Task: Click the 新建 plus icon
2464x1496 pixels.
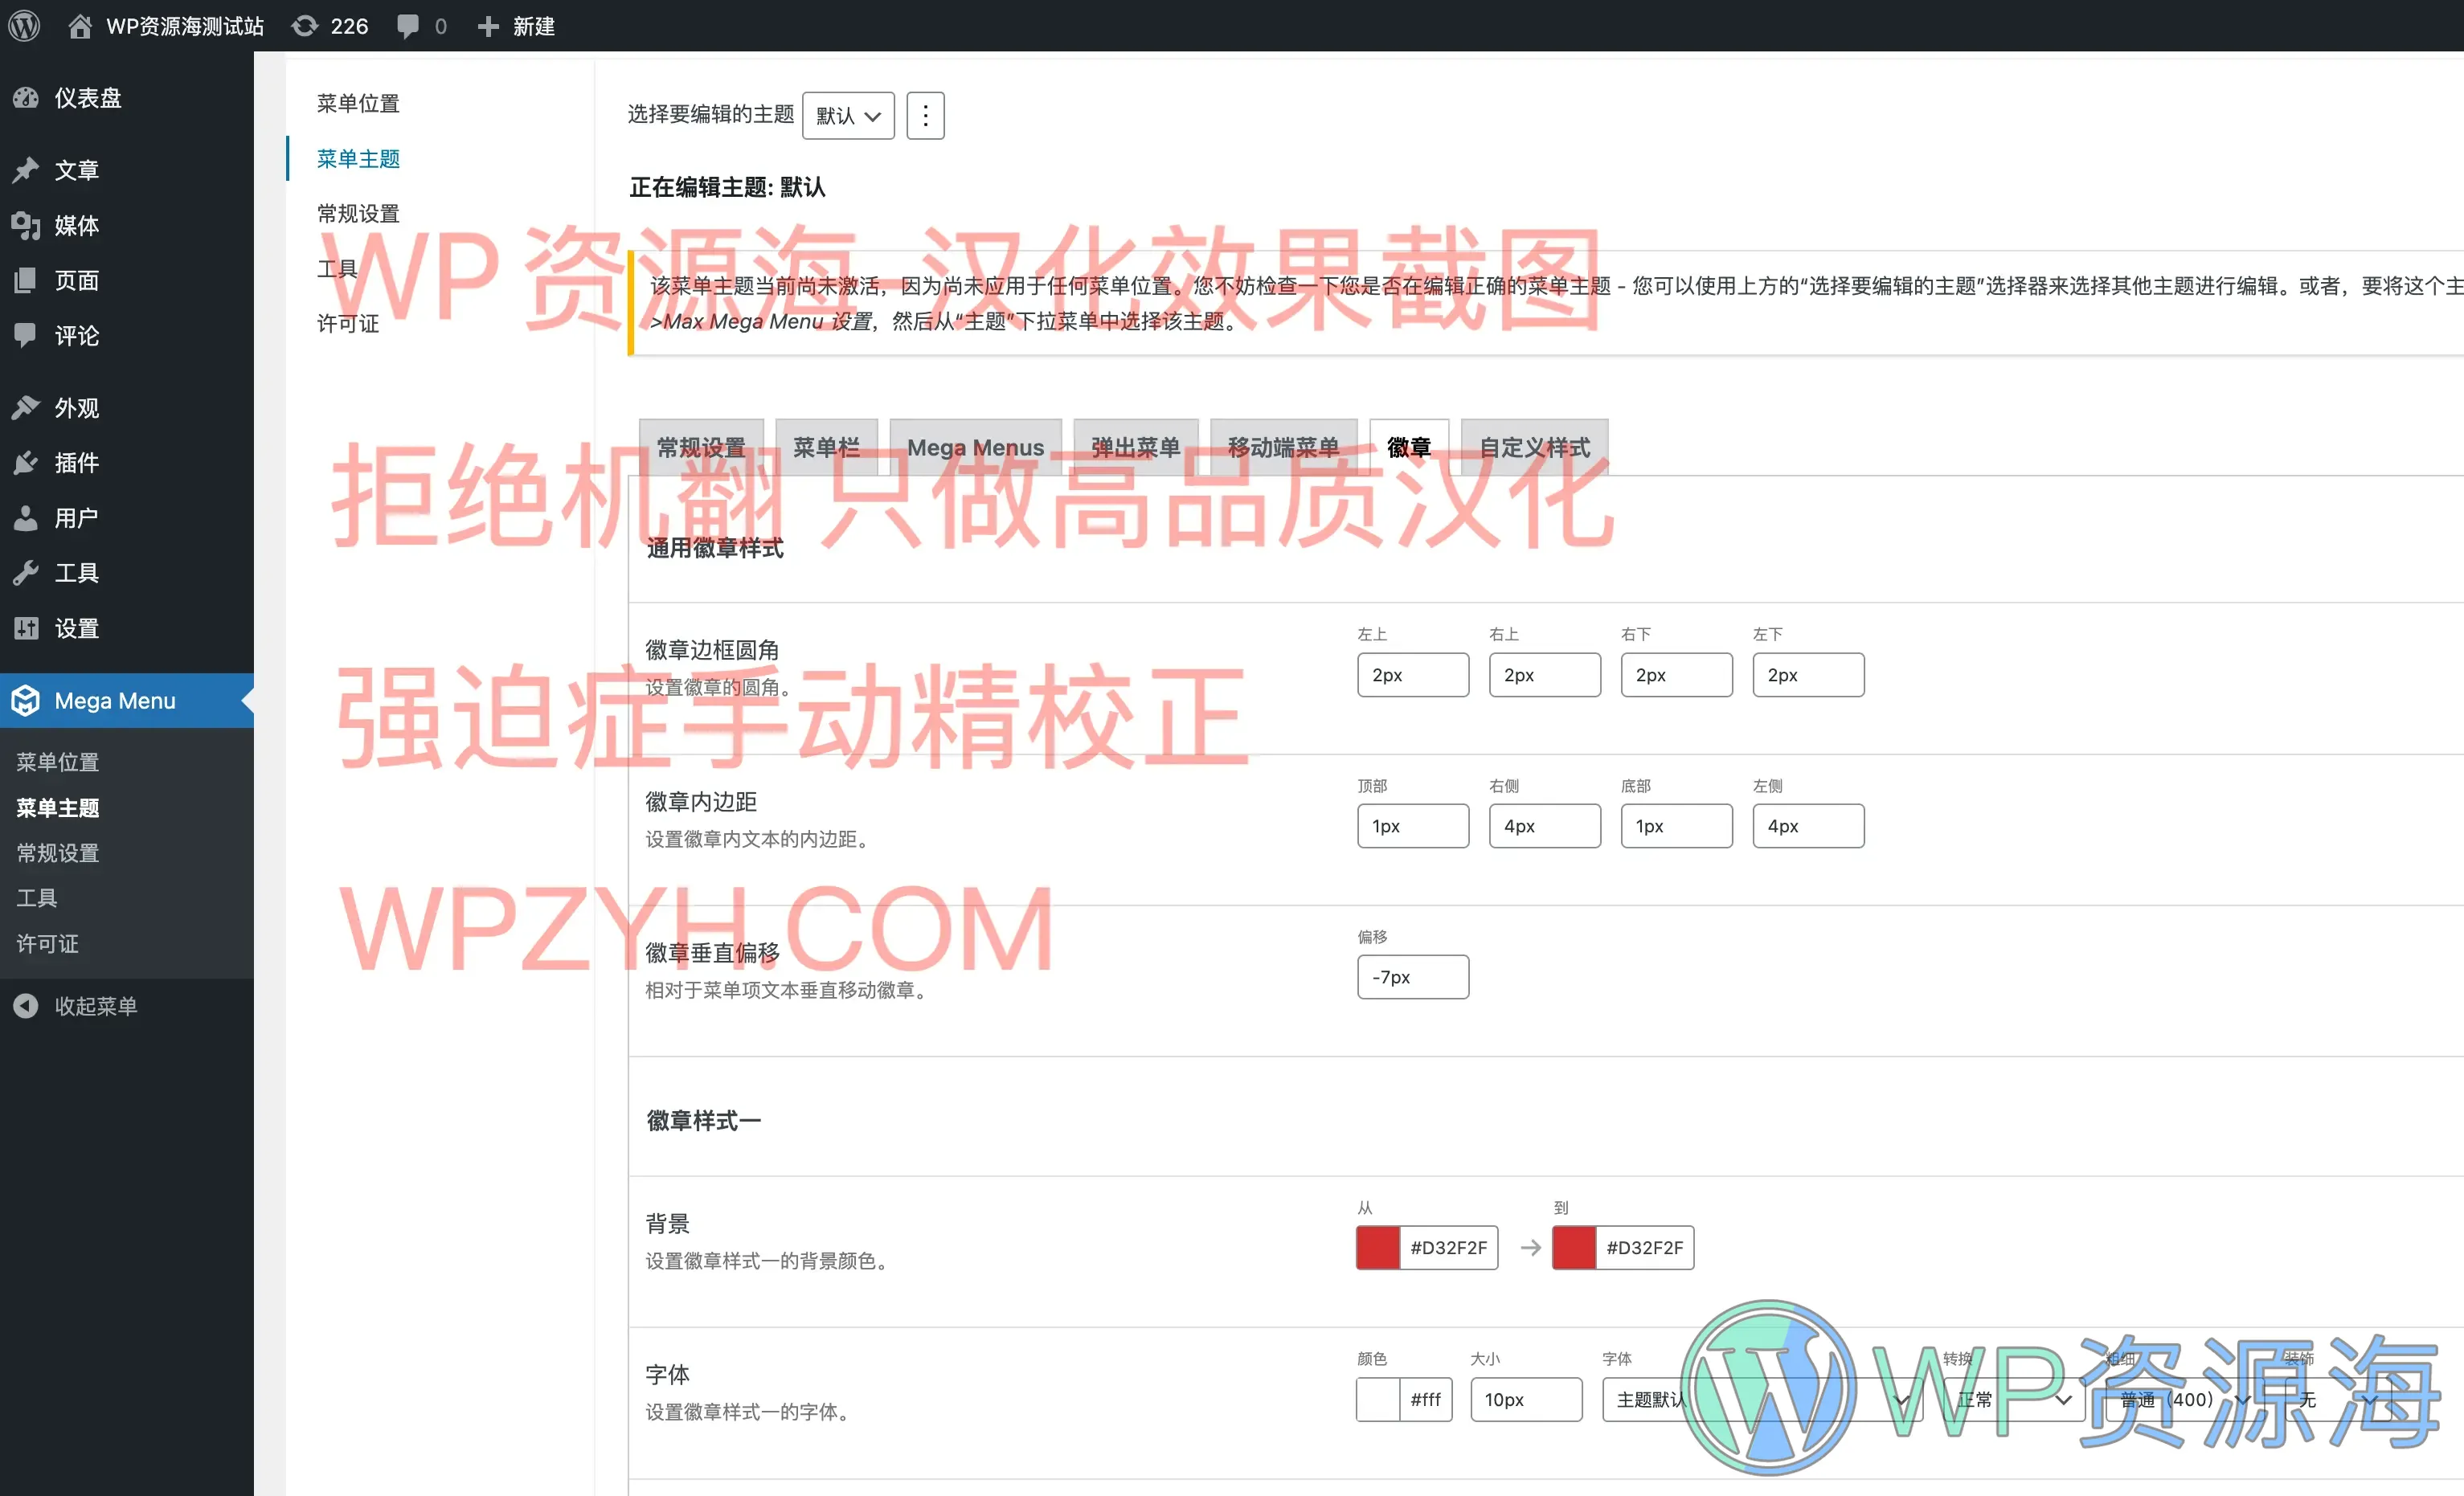Action: point(488,26)
